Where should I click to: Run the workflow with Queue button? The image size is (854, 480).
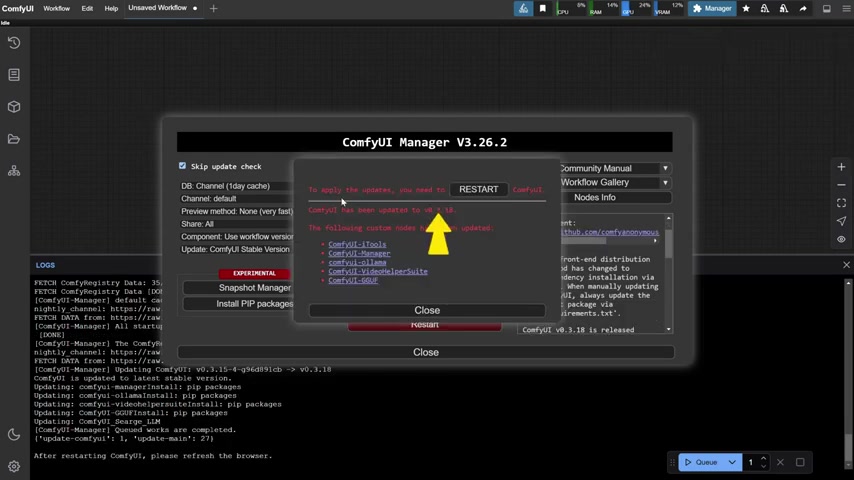tap(702, 462)
